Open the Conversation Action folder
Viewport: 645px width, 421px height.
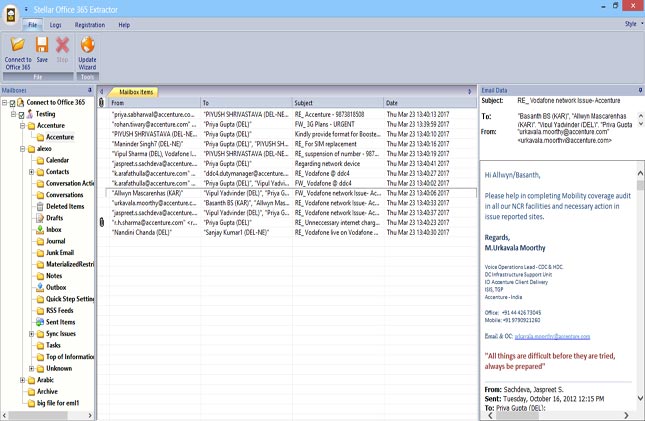(x=70, y=183)
